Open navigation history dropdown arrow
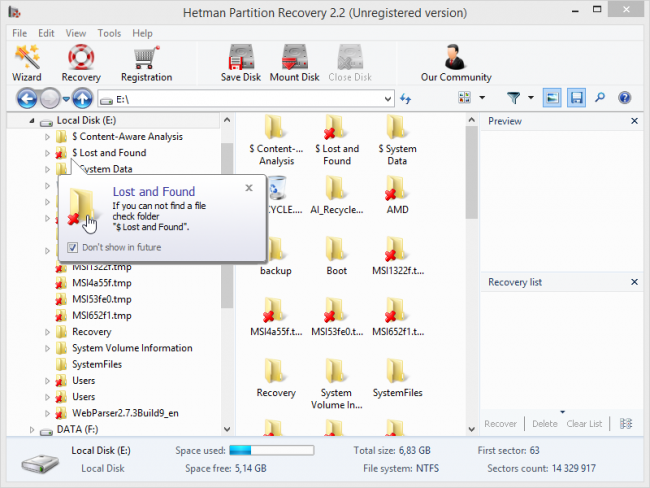The width and height of the screenshot is (650, 488). pyautogui.click(x=66, y=99)
